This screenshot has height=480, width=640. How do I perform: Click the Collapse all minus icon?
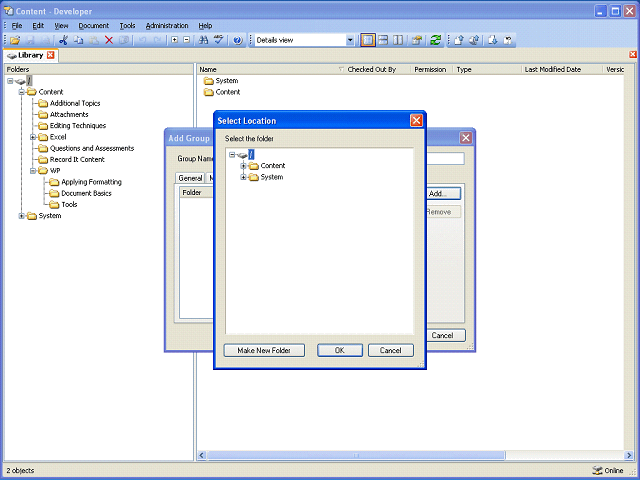coord(187,40)
